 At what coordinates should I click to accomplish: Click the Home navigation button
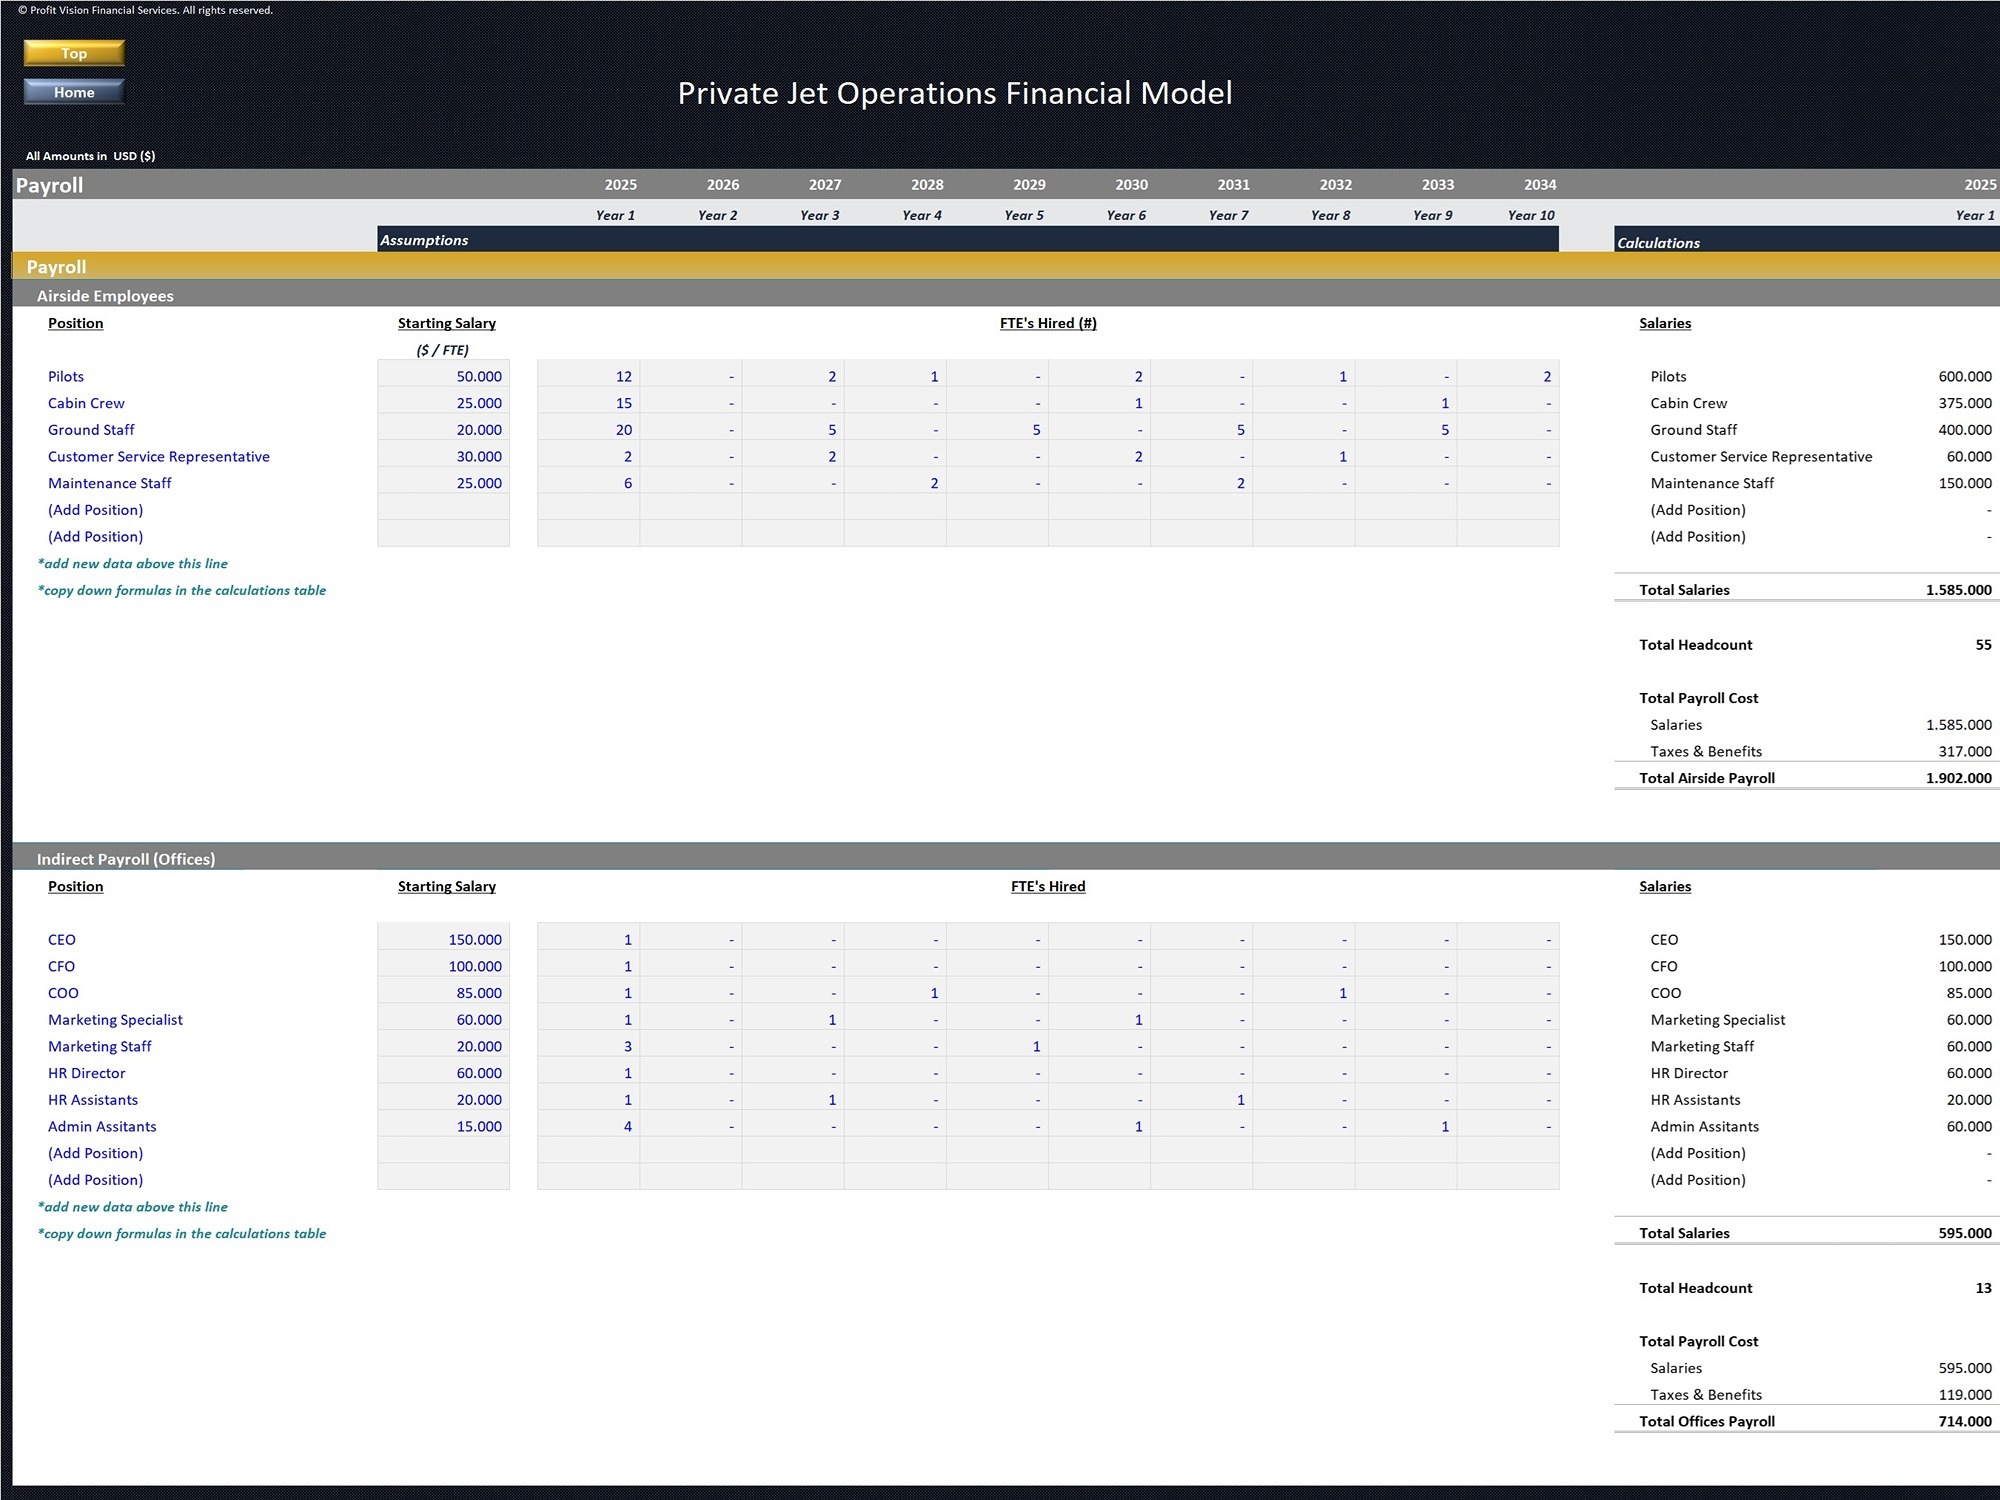pos(74,92)
